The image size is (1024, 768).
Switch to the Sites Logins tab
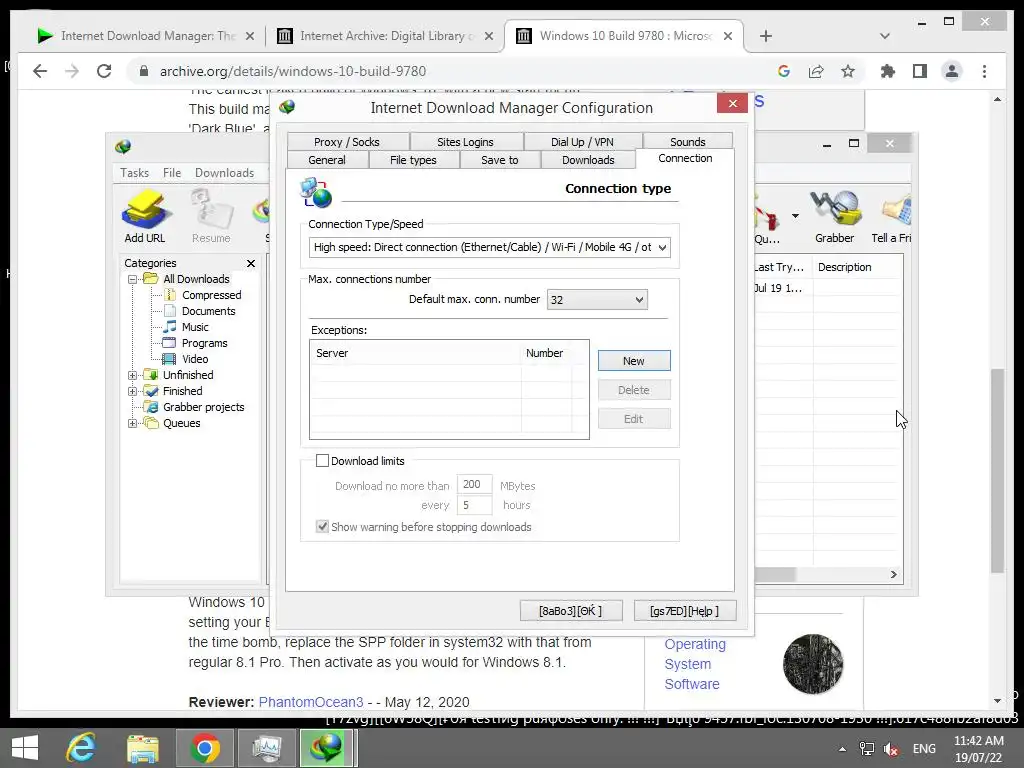coord(465,142)
